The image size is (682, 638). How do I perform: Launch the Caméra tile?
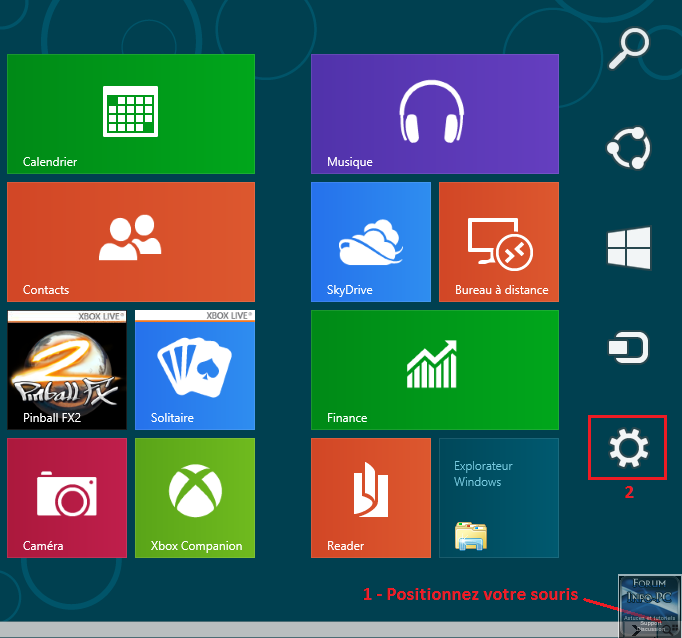67,498
